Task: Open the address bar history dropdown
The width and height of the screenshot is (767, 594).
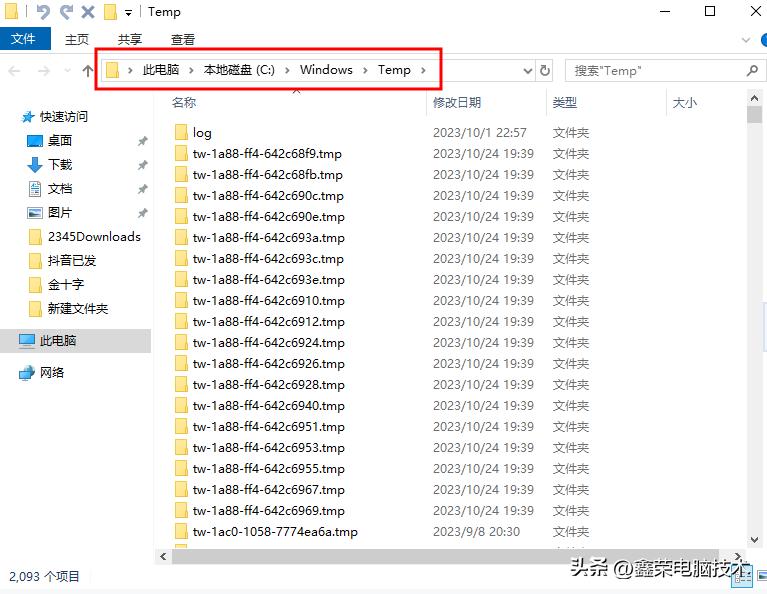Action: [x=528, y=70]
